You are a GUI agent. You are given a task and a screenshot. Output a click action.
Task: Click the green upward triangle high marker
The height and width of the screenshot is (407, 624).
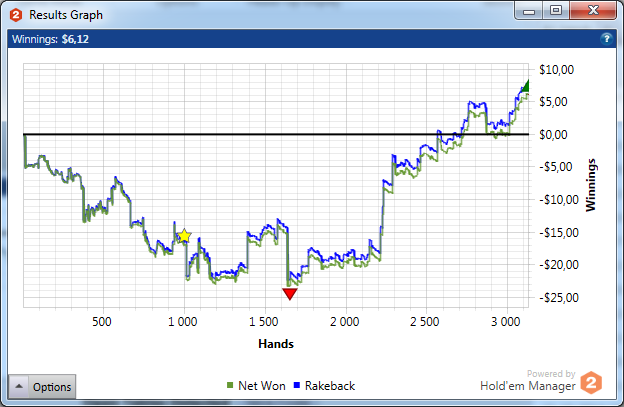coord(525,86)
